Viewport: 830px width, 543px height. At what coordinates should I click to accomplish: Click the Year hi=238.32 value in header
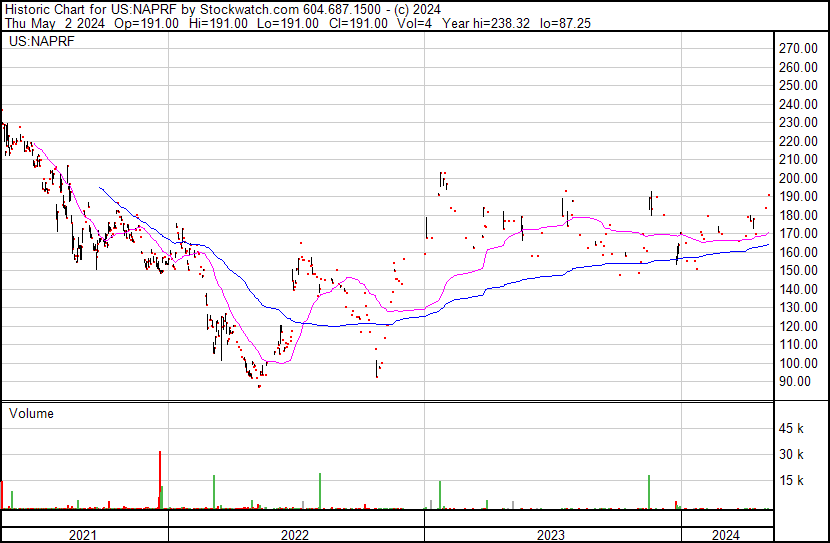pos(486,23)
